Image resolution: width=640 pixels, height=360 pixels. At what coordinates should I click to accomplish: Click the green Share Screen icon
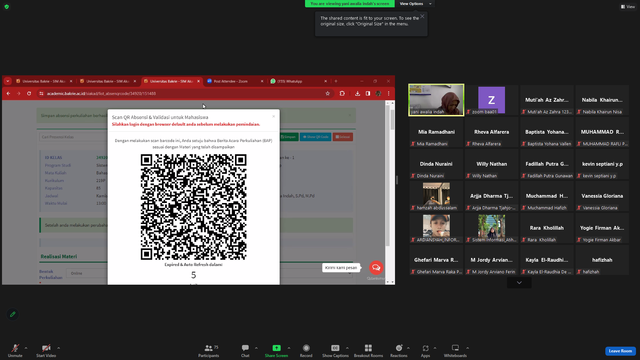(276, 348)
